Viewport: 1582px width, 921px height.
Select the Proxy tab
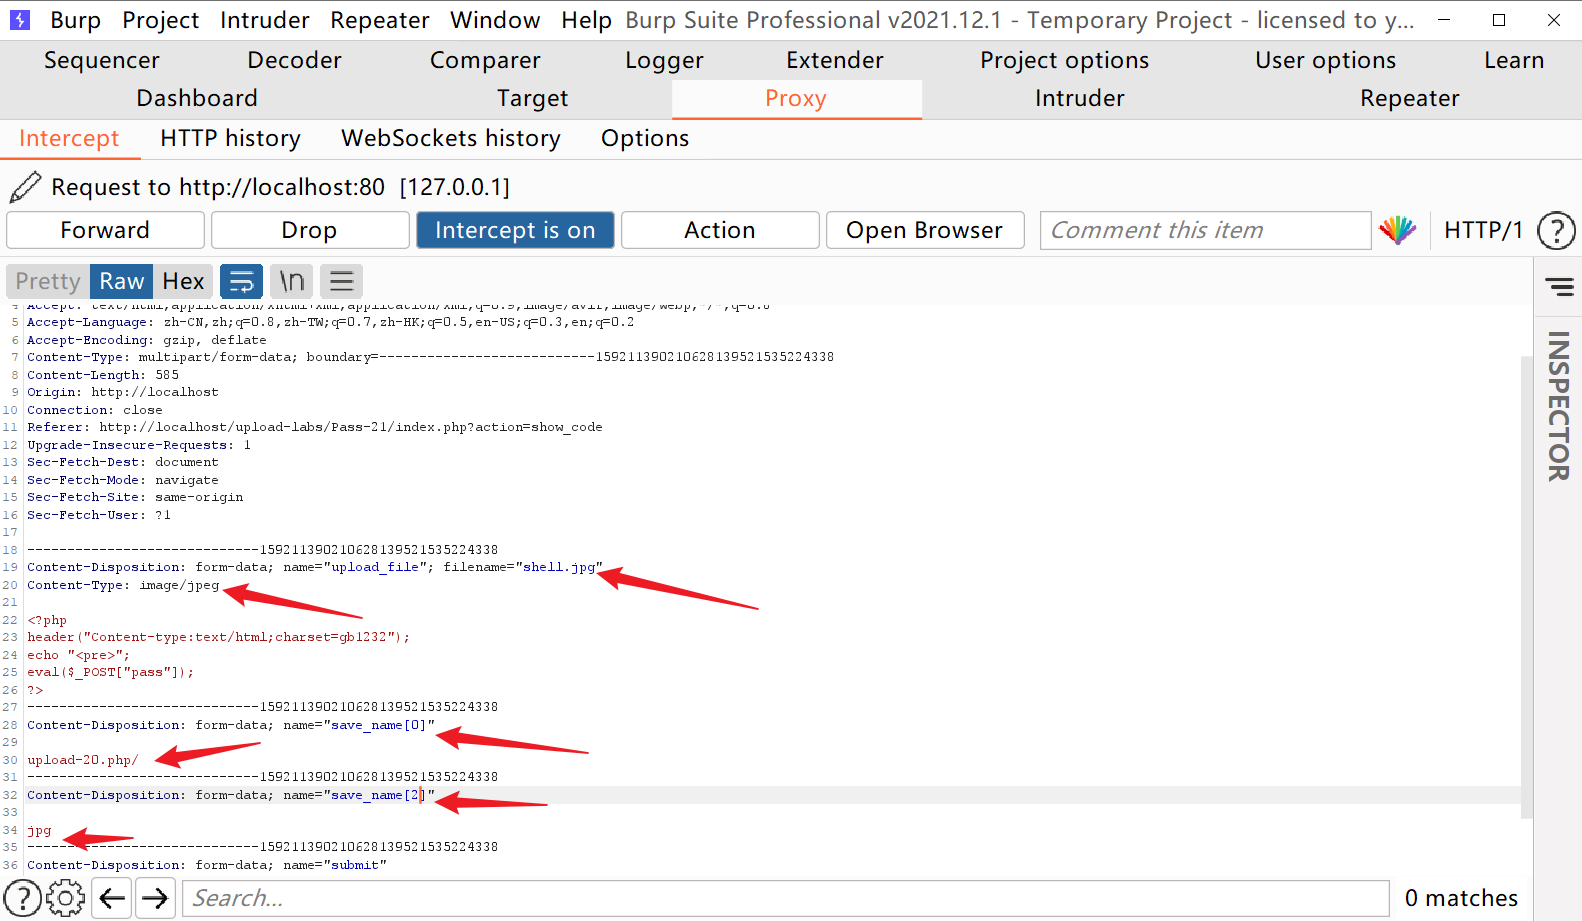tap(796, 98)
